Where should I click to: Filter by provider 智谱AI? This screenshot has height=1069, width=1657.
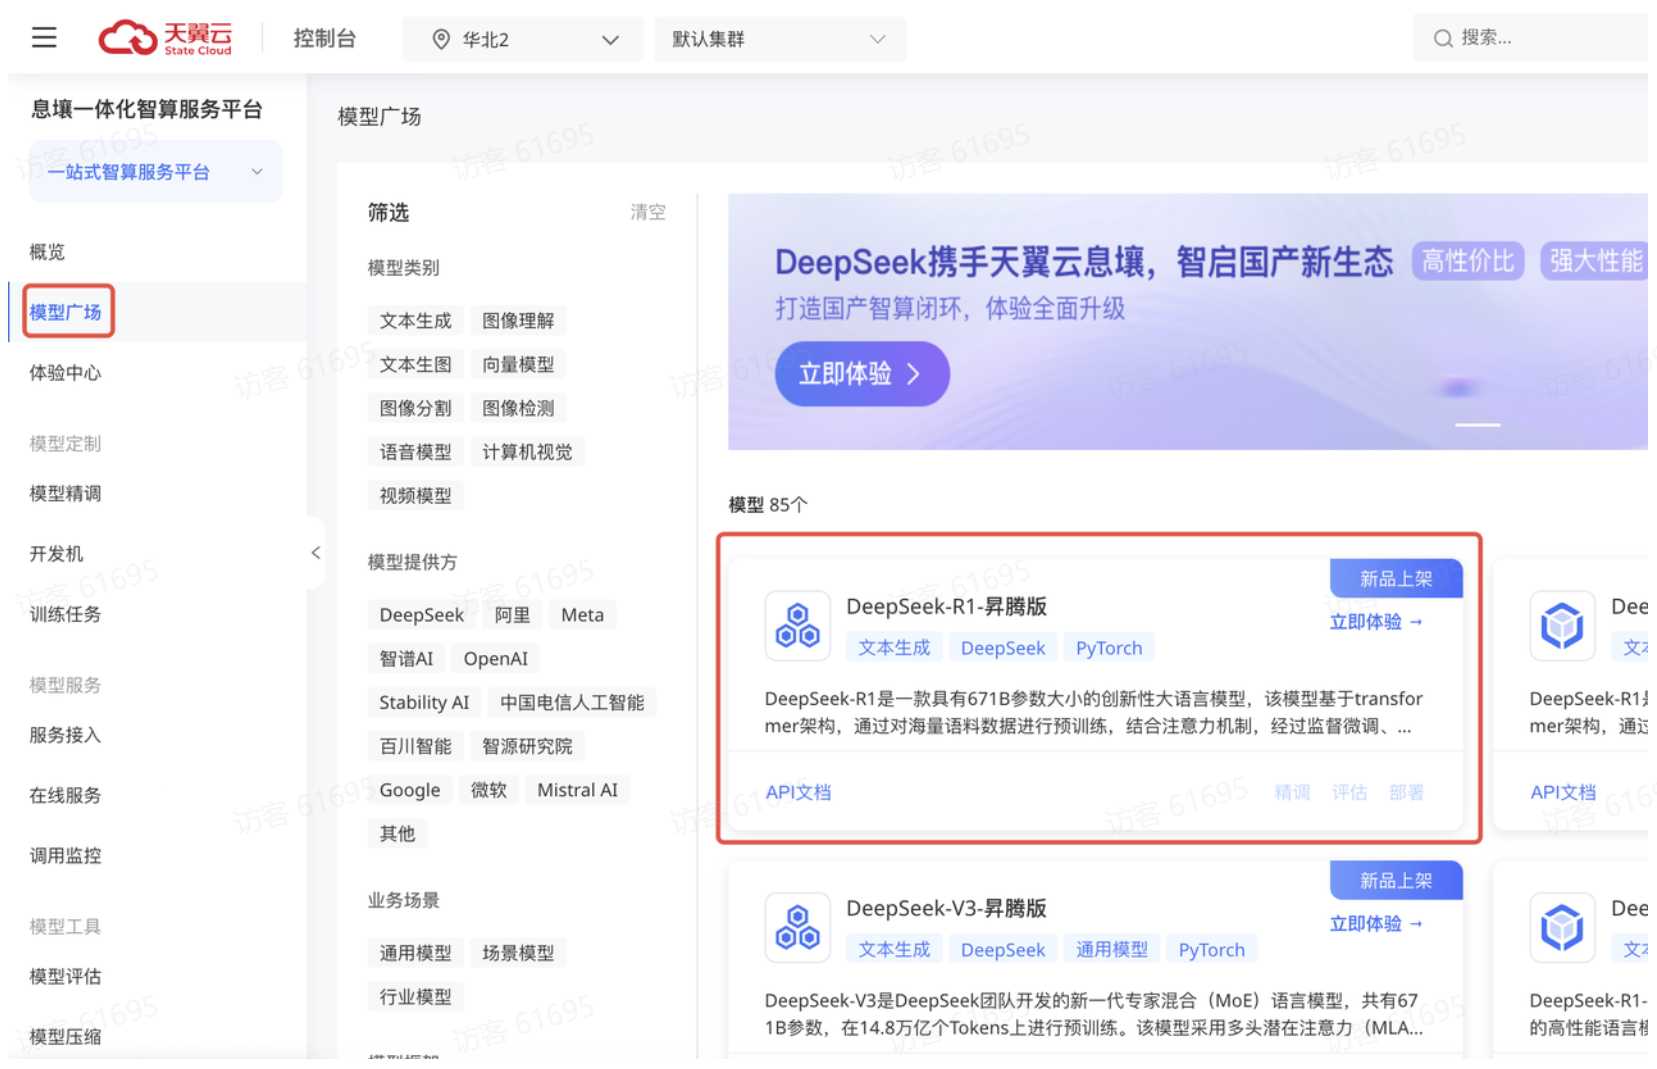click(x=406, y=658)
